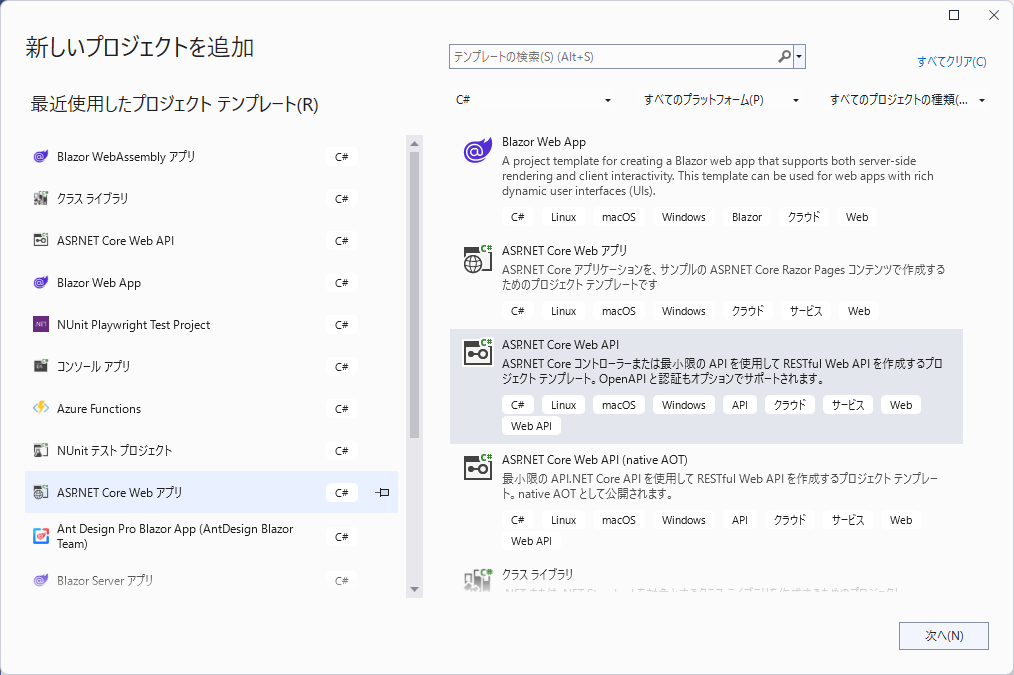Select the ASP.NET Core Web アプリ template title
The height and width of the screenshot is (675, 1014).
point(565,251)
